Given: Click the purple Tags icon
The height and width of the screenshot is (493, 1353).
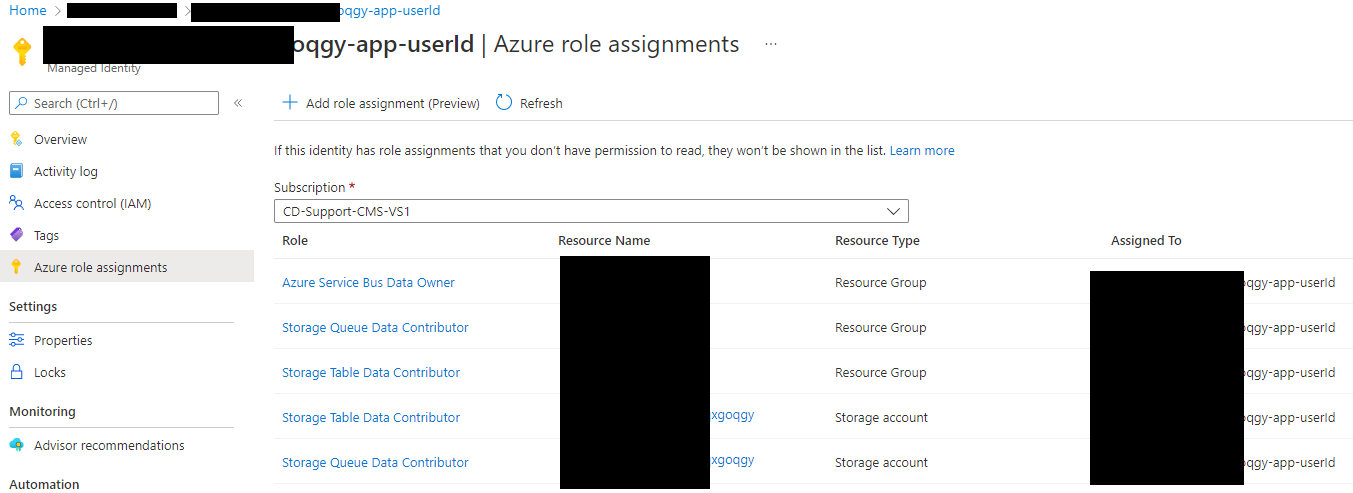Looking at the screenshot, I should [x=16, y=235].
